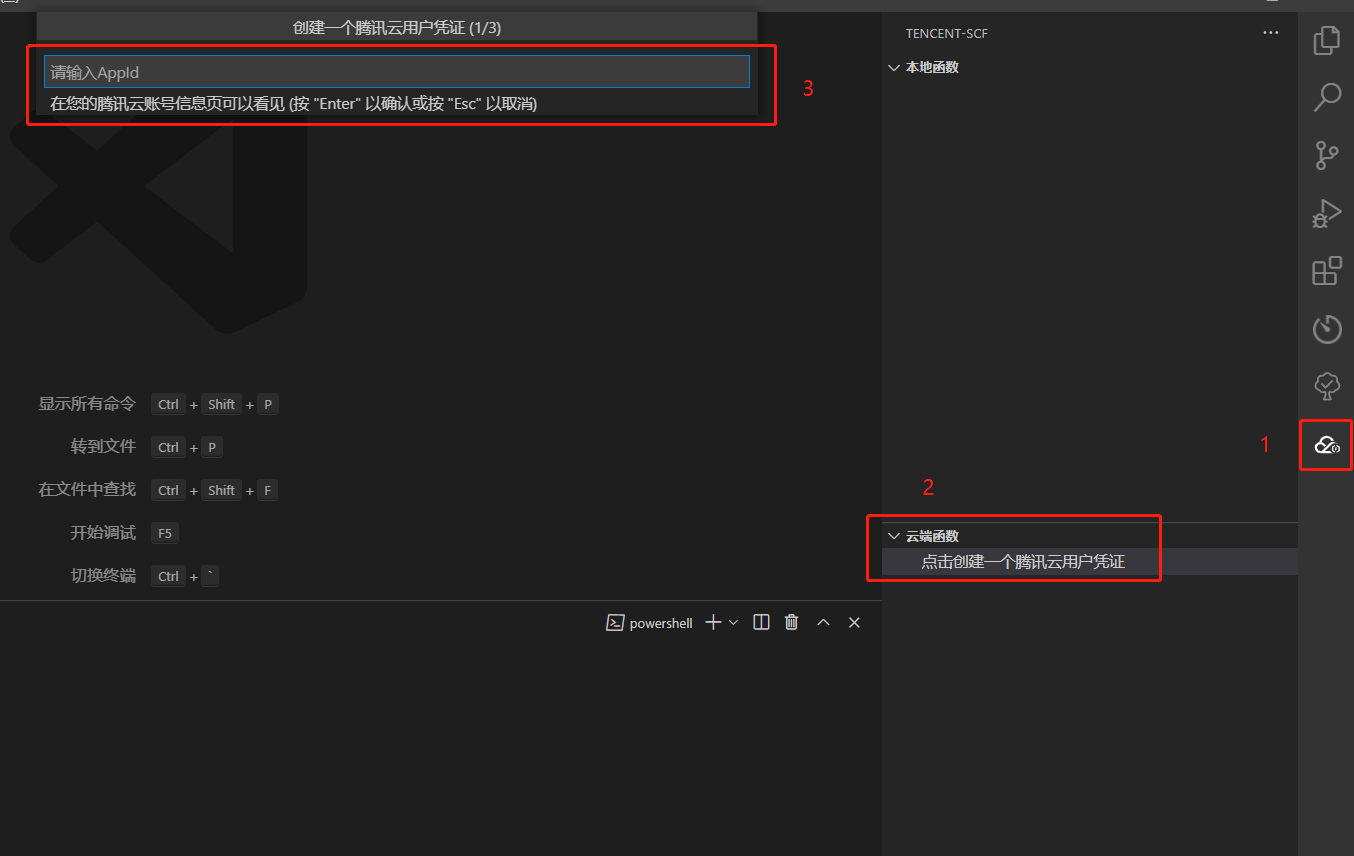Split the terminal panel
This screenshot has height=856, width=1354.
[x=761, y=622]
